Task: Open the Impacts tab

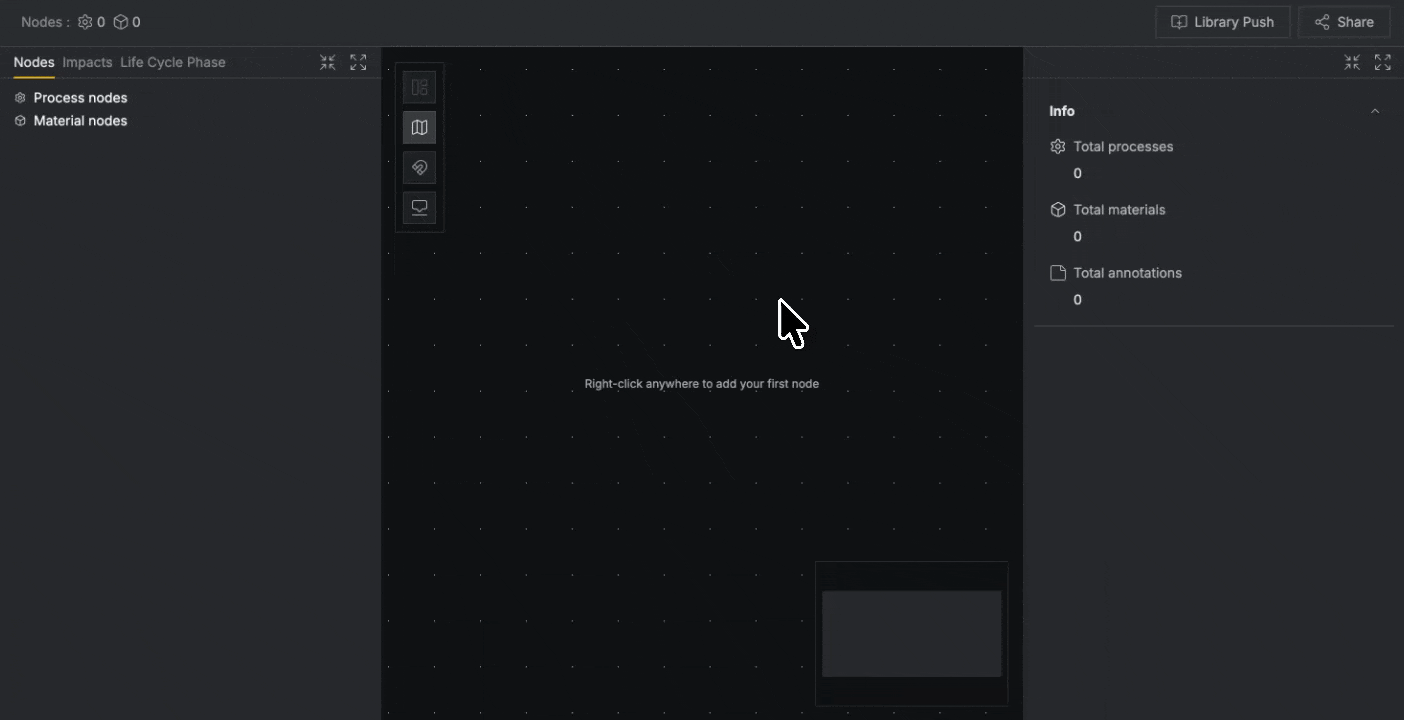Action: 87,62
